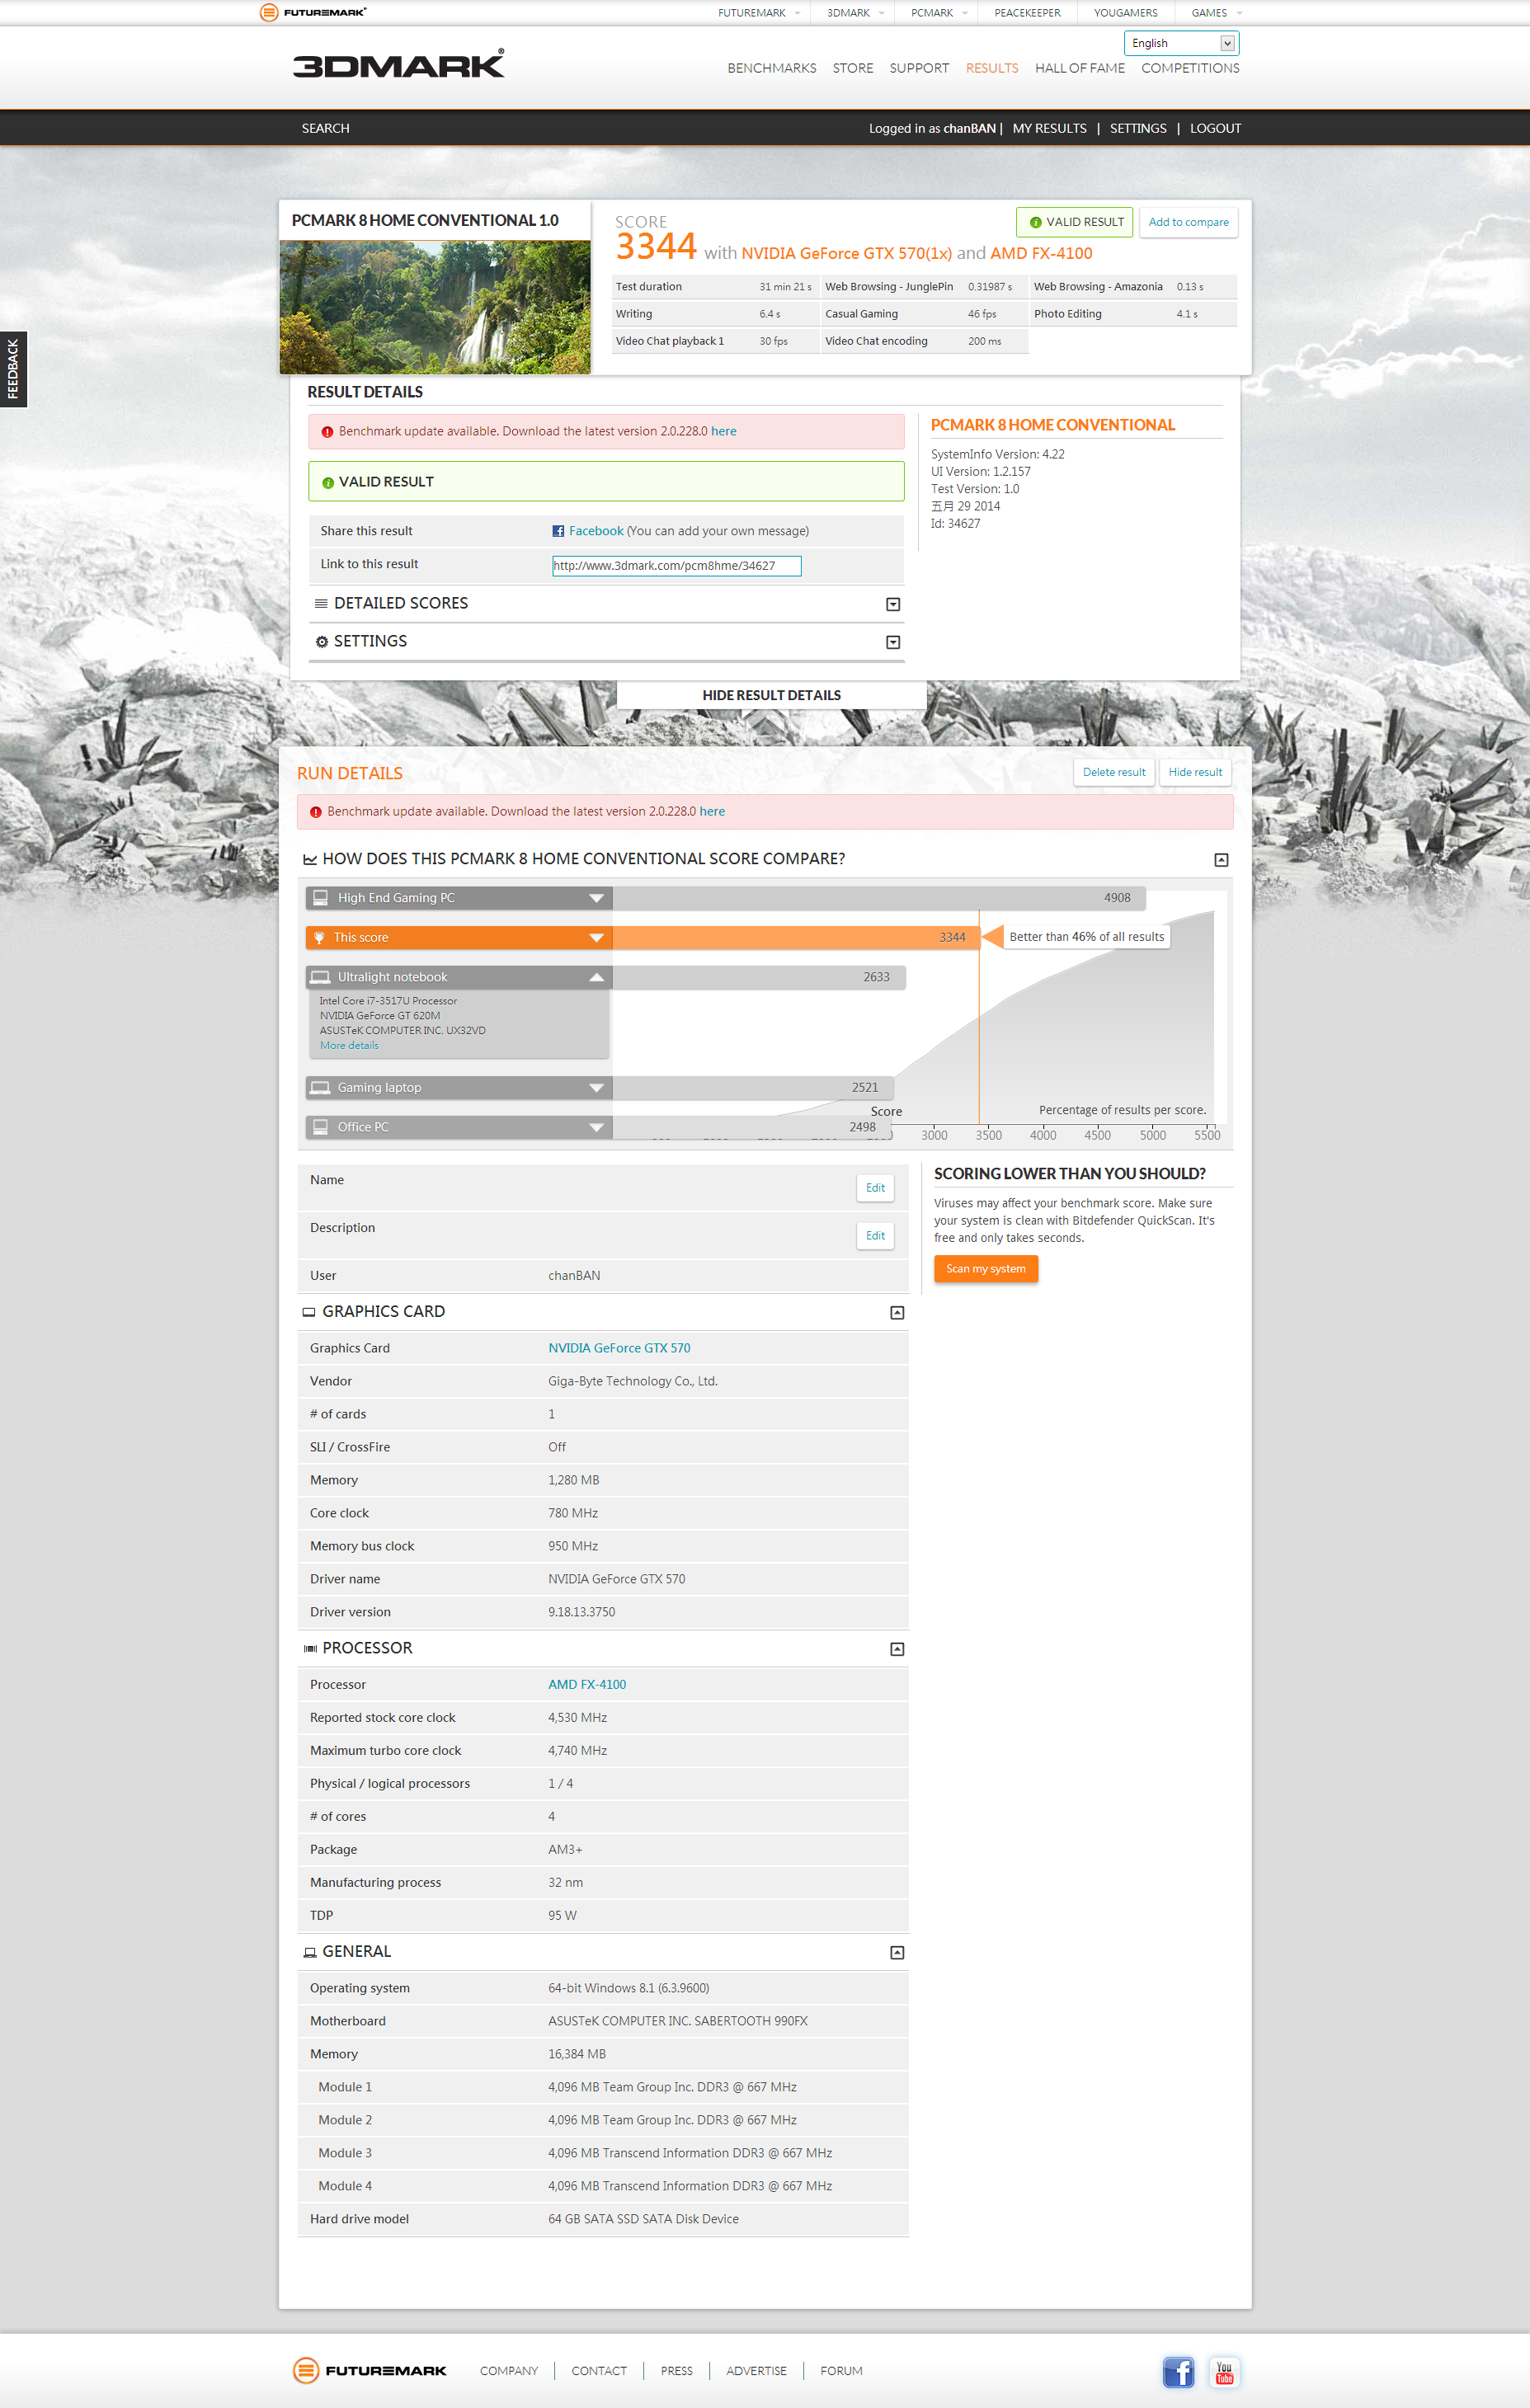Viewport: 1530px width, 2408px height.
Task: Click the Gaming laptop icon
Action: point(320,1087)
